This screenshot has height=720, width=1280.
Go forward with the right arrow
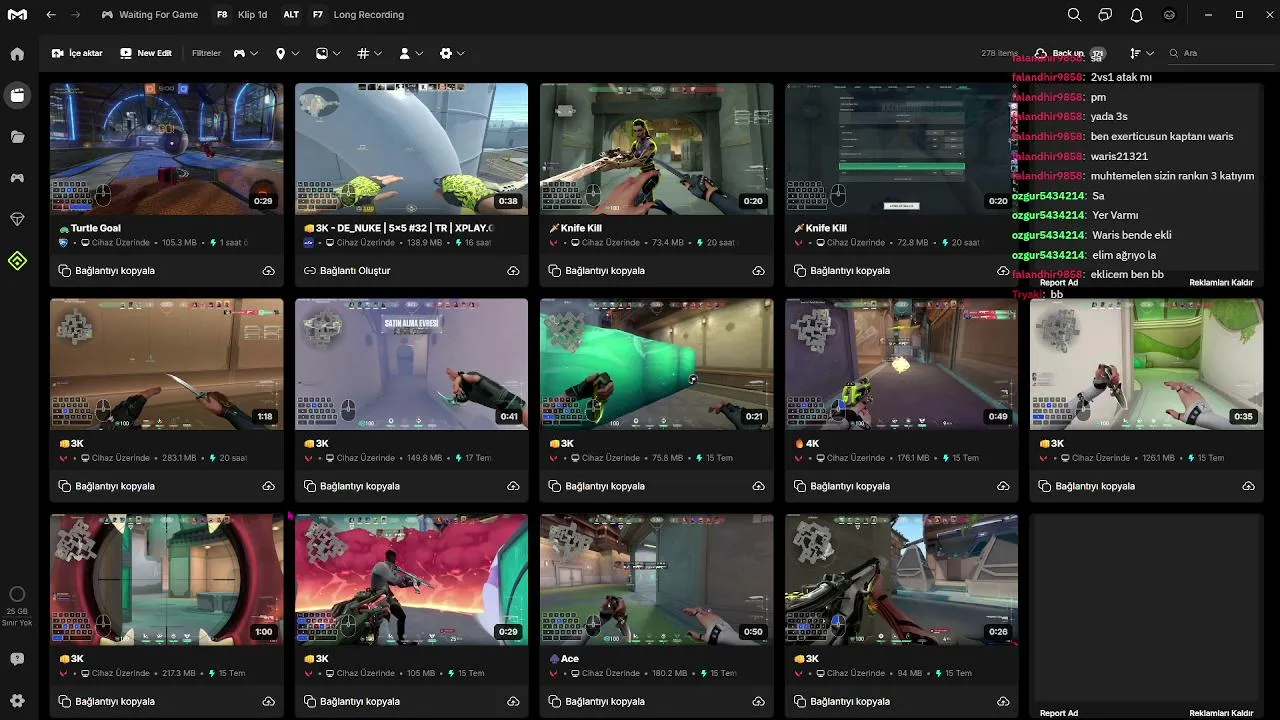[x=75, y=15]
